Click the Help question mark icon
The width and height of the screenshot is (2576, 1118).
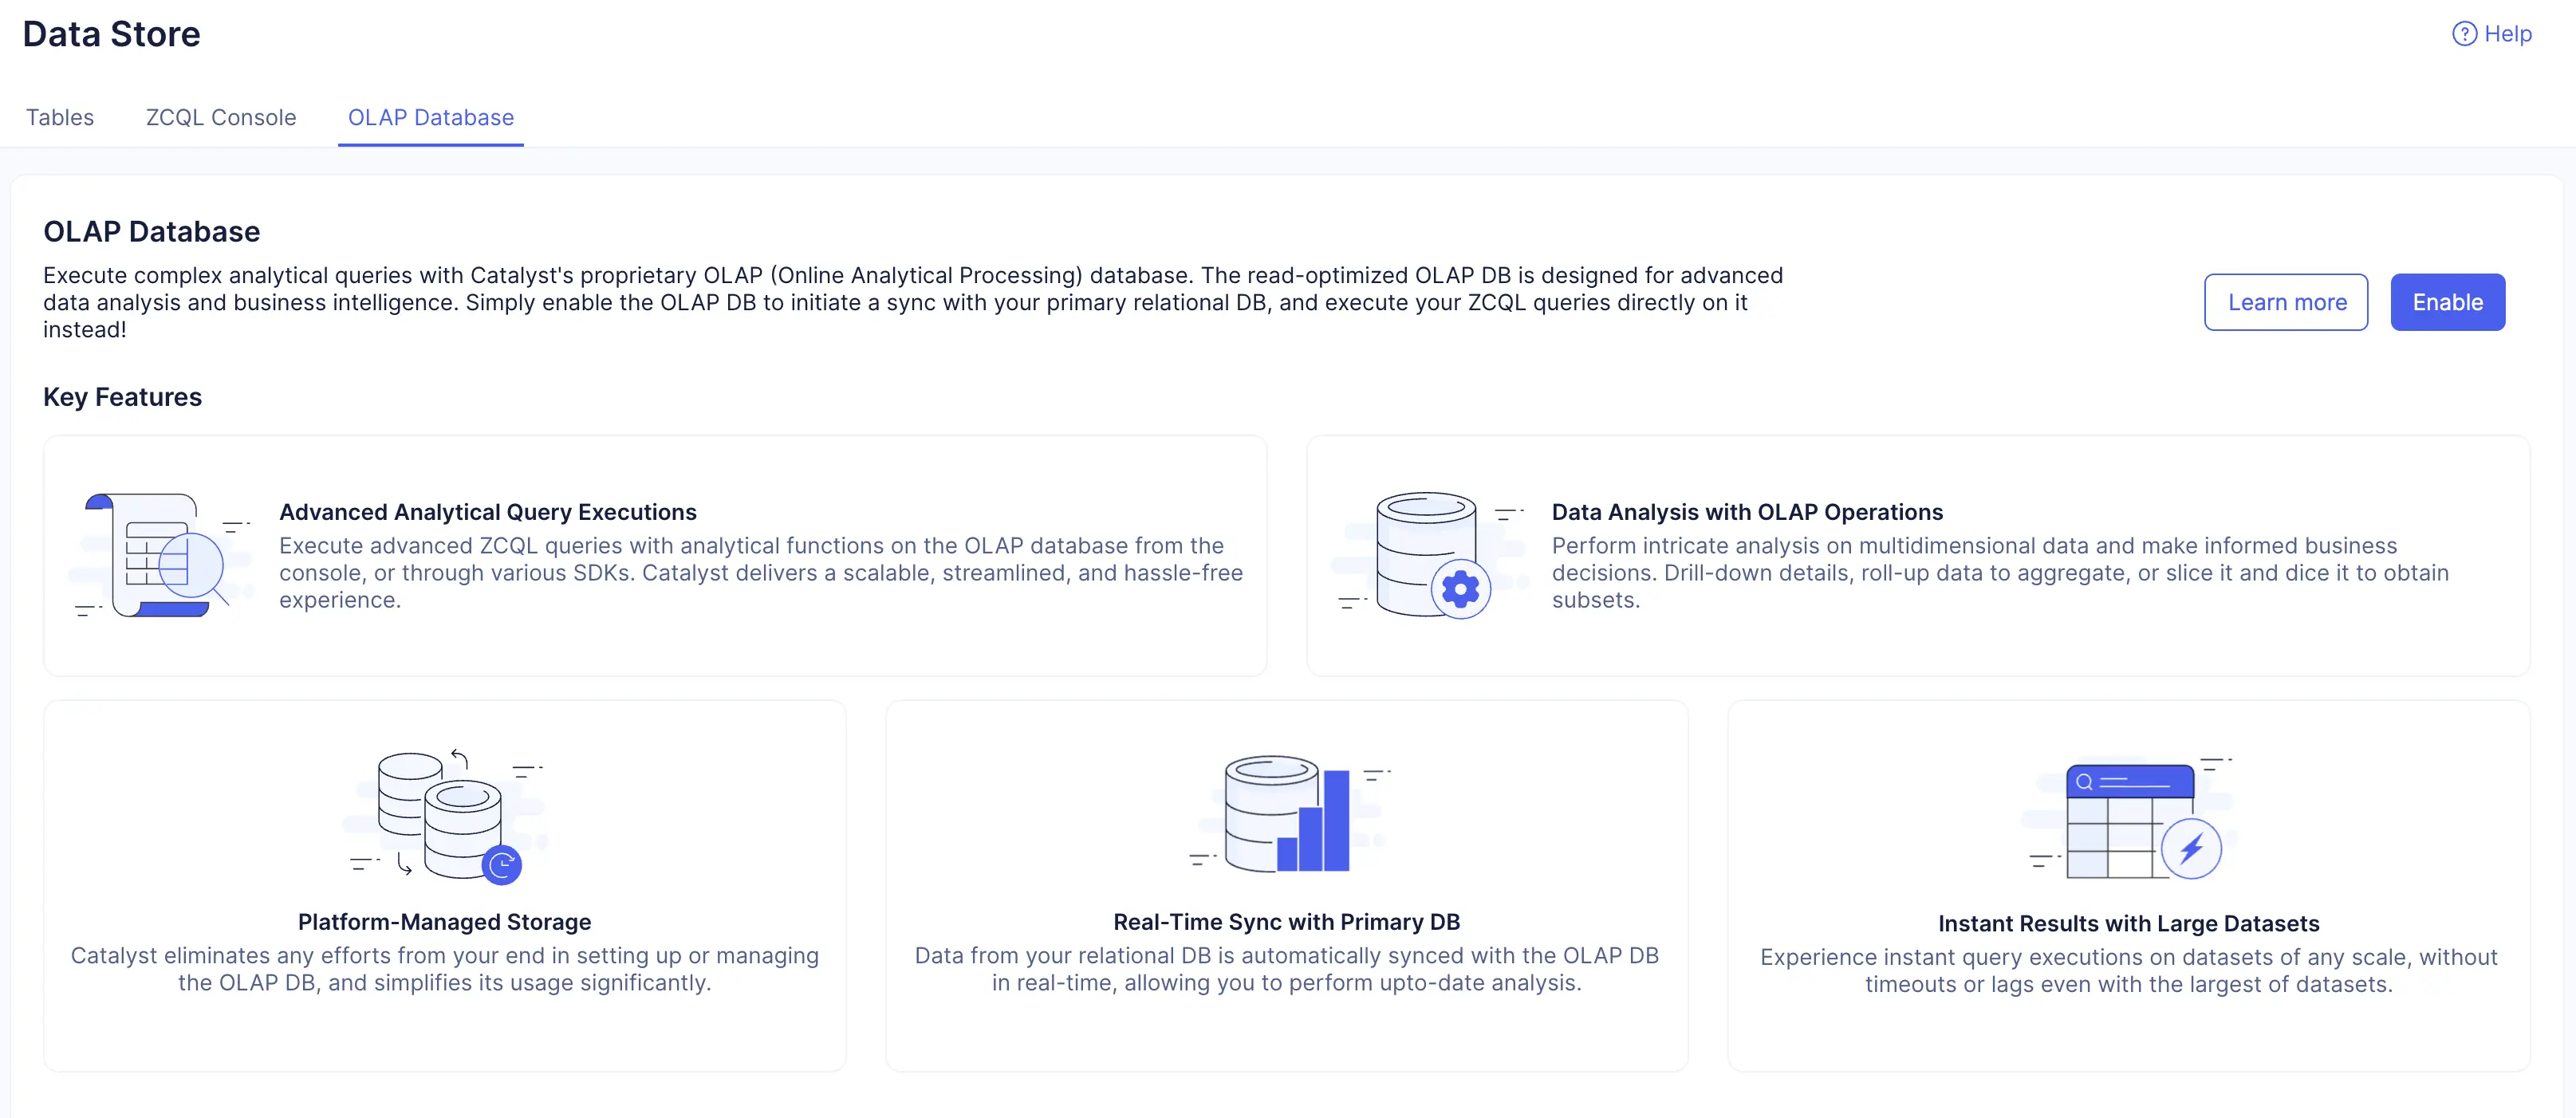click(2464, 34)
